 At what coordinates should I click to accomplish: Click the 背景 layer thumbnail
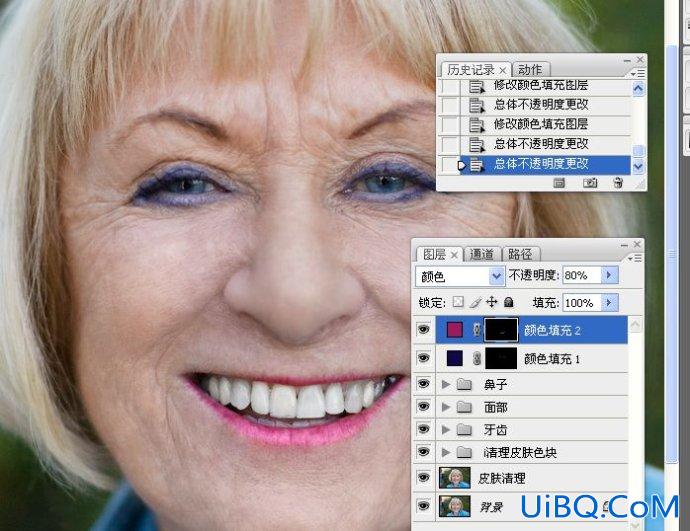455,506
